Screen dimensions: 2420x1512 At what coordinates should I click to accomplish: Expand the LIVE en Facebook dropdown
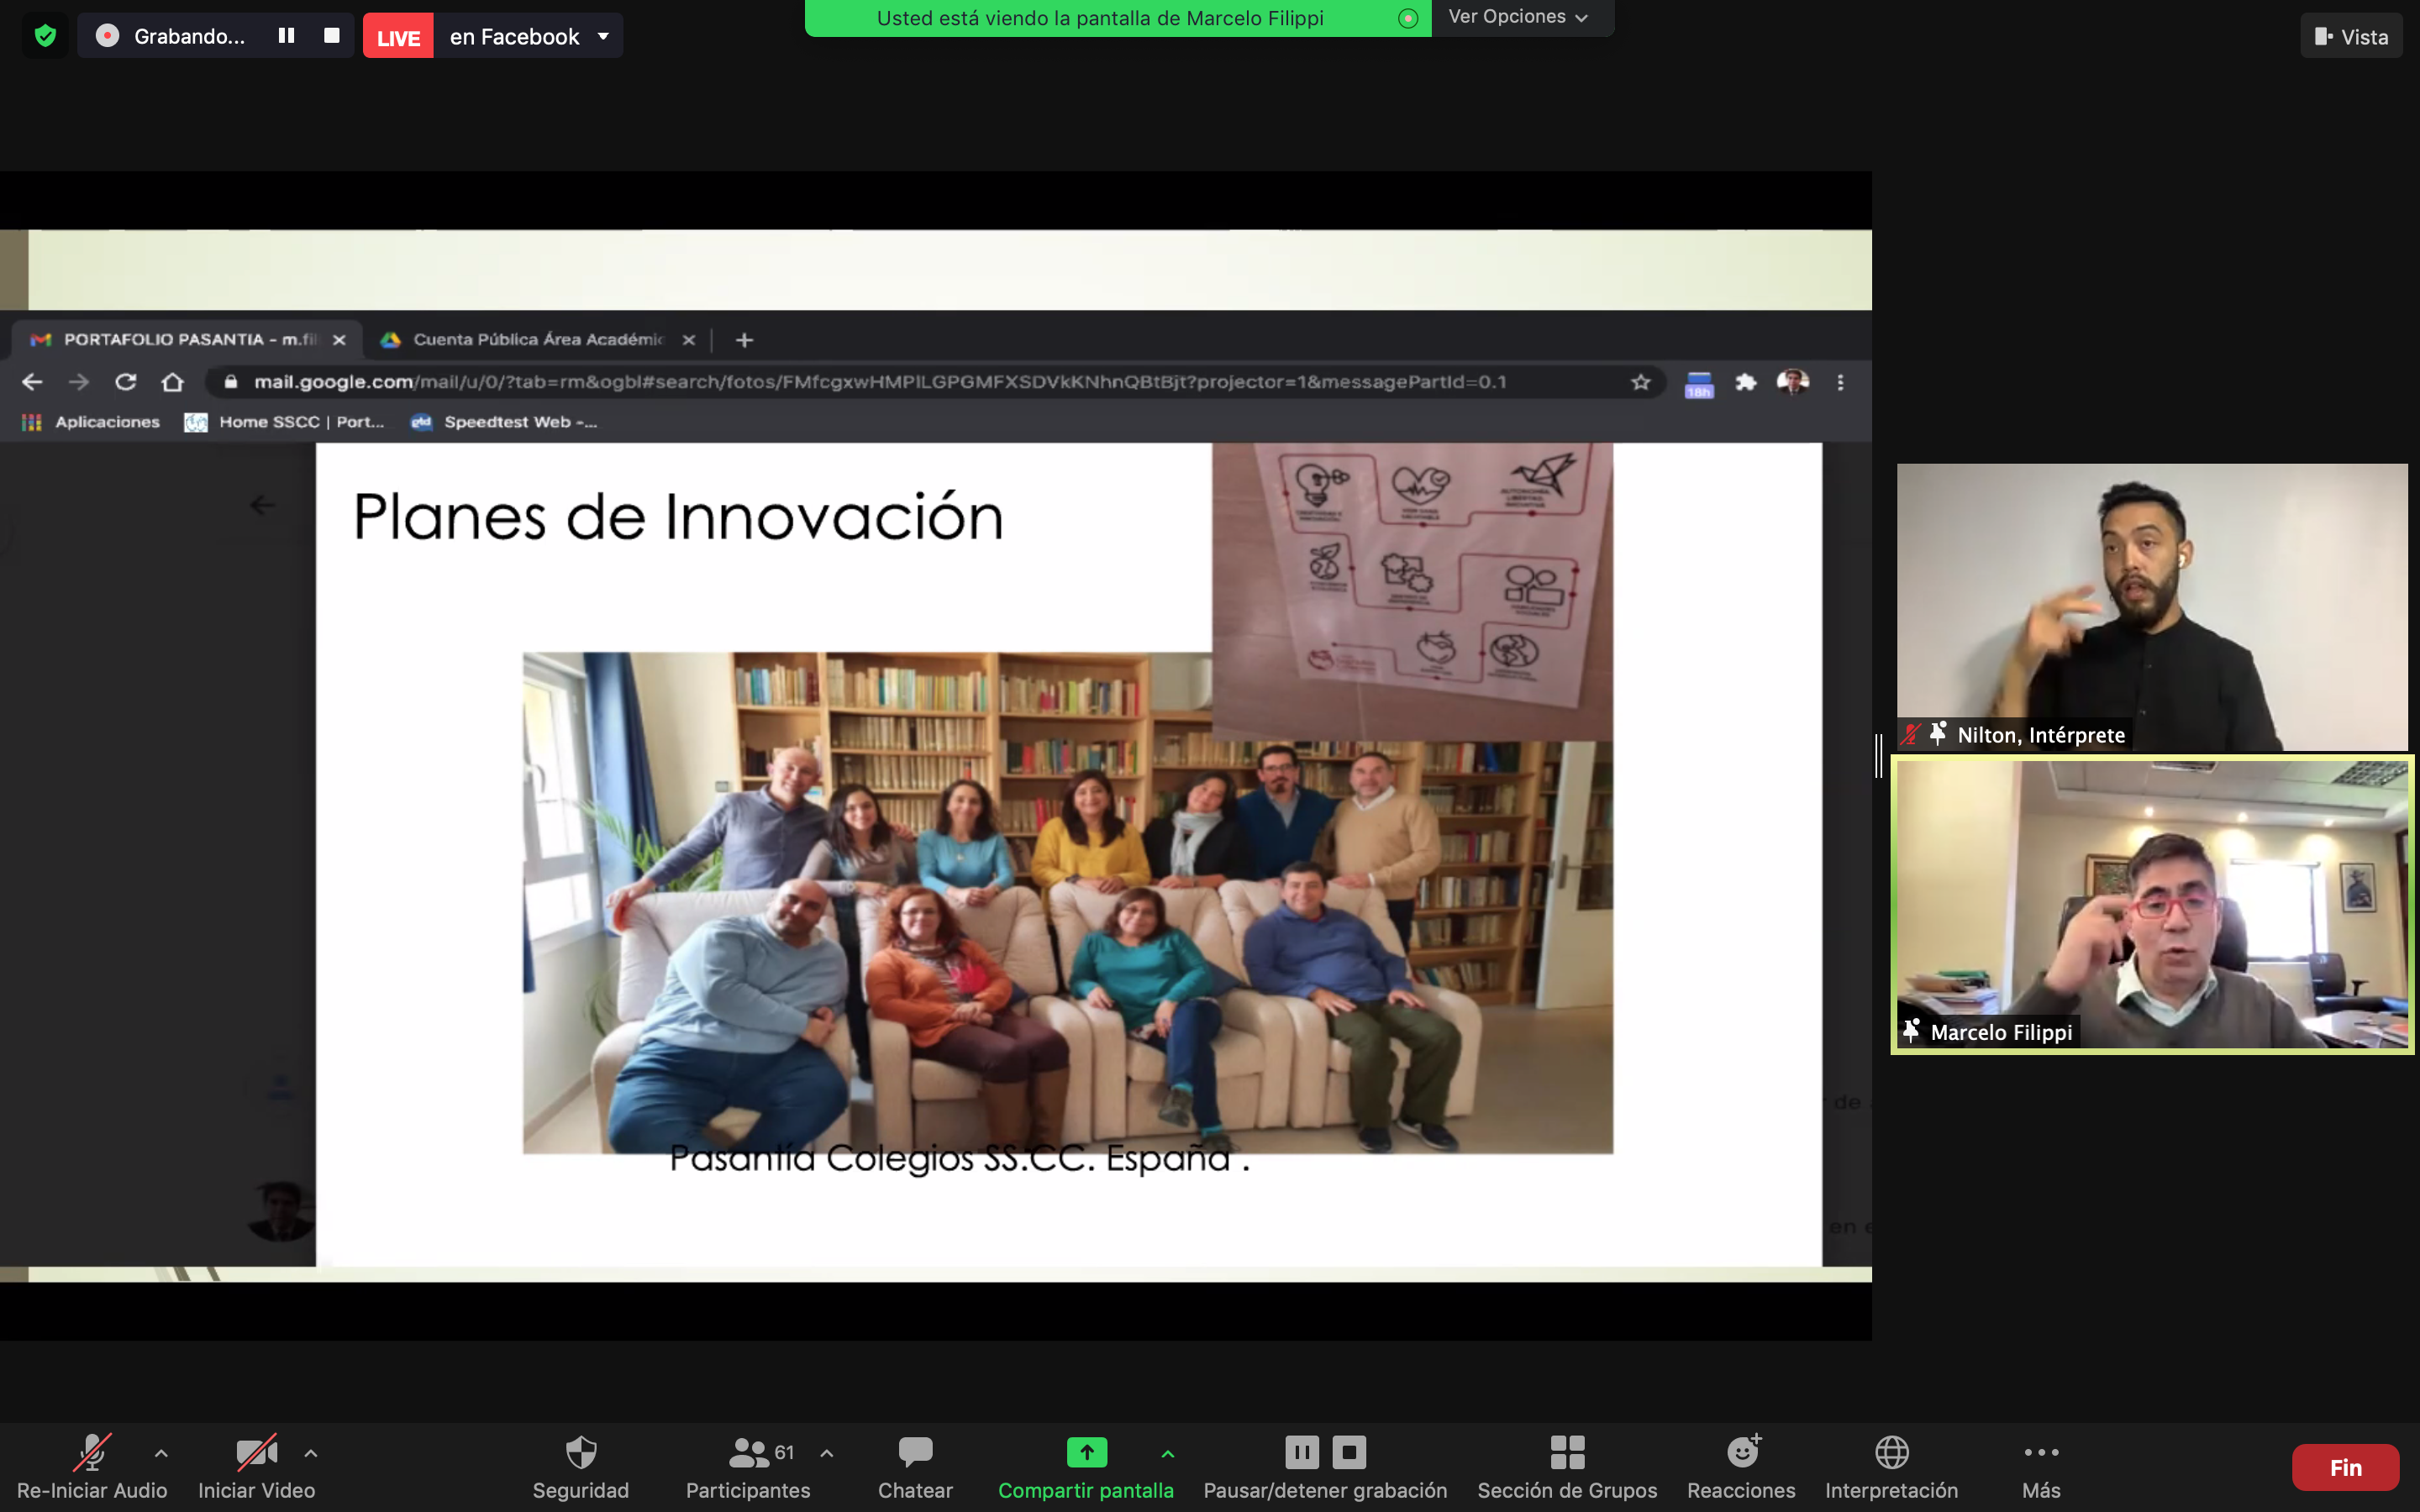tap(603, 37)
